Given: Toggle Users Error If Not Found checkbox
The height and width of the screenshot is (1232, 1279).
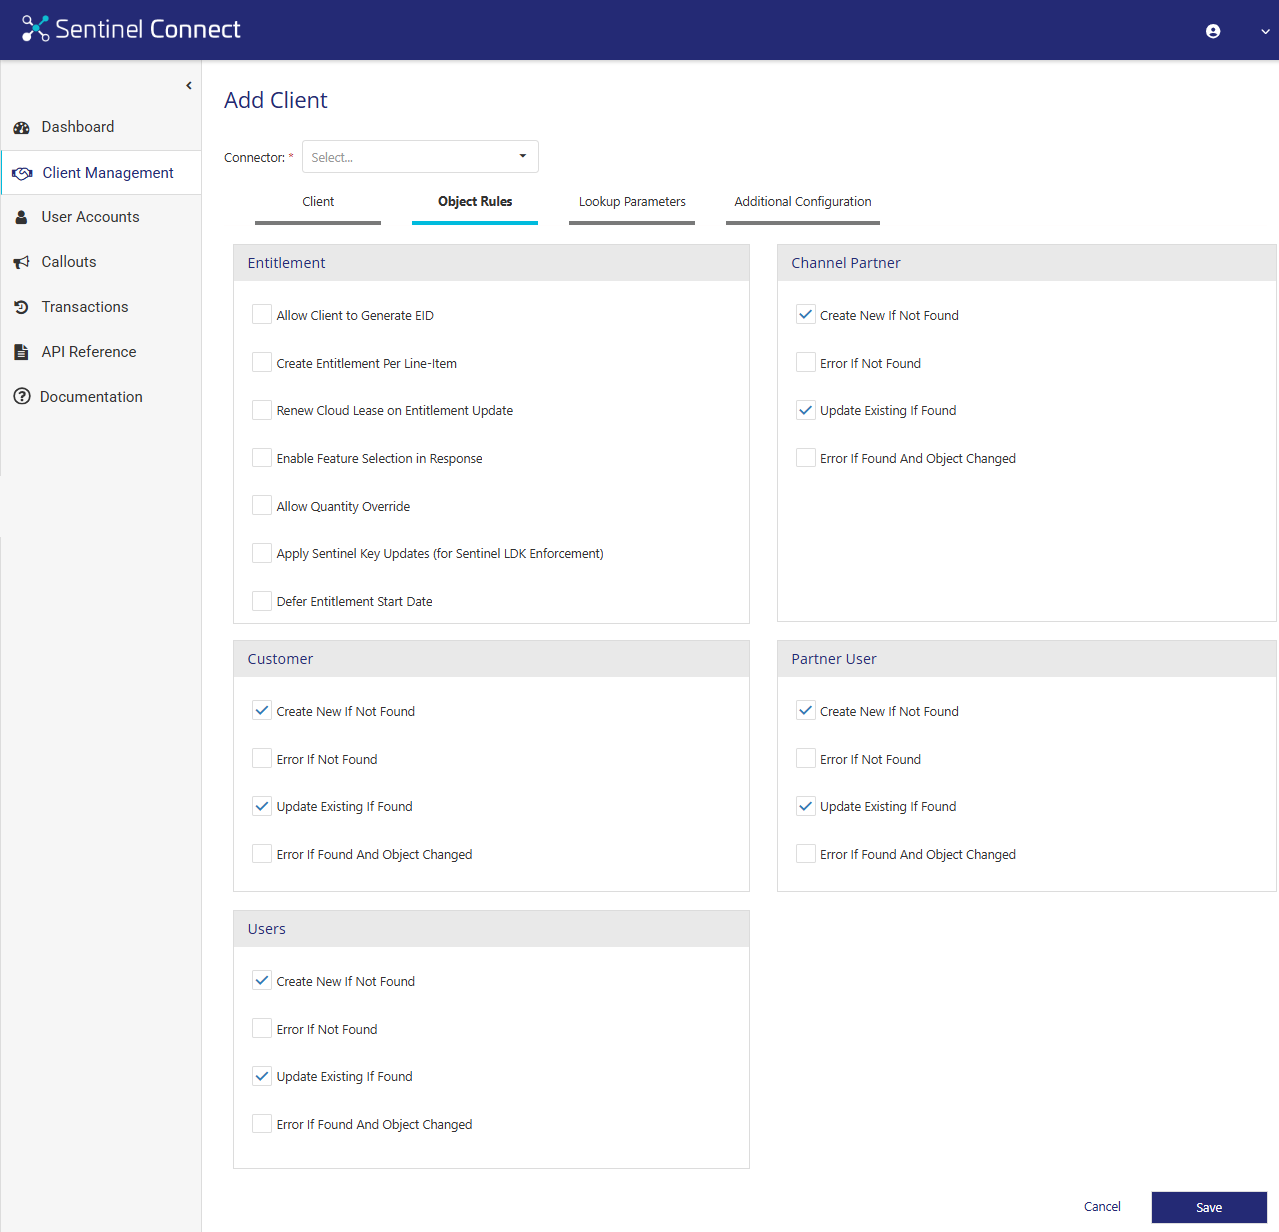Looking at the screenshot, I should click(262, 1029).
